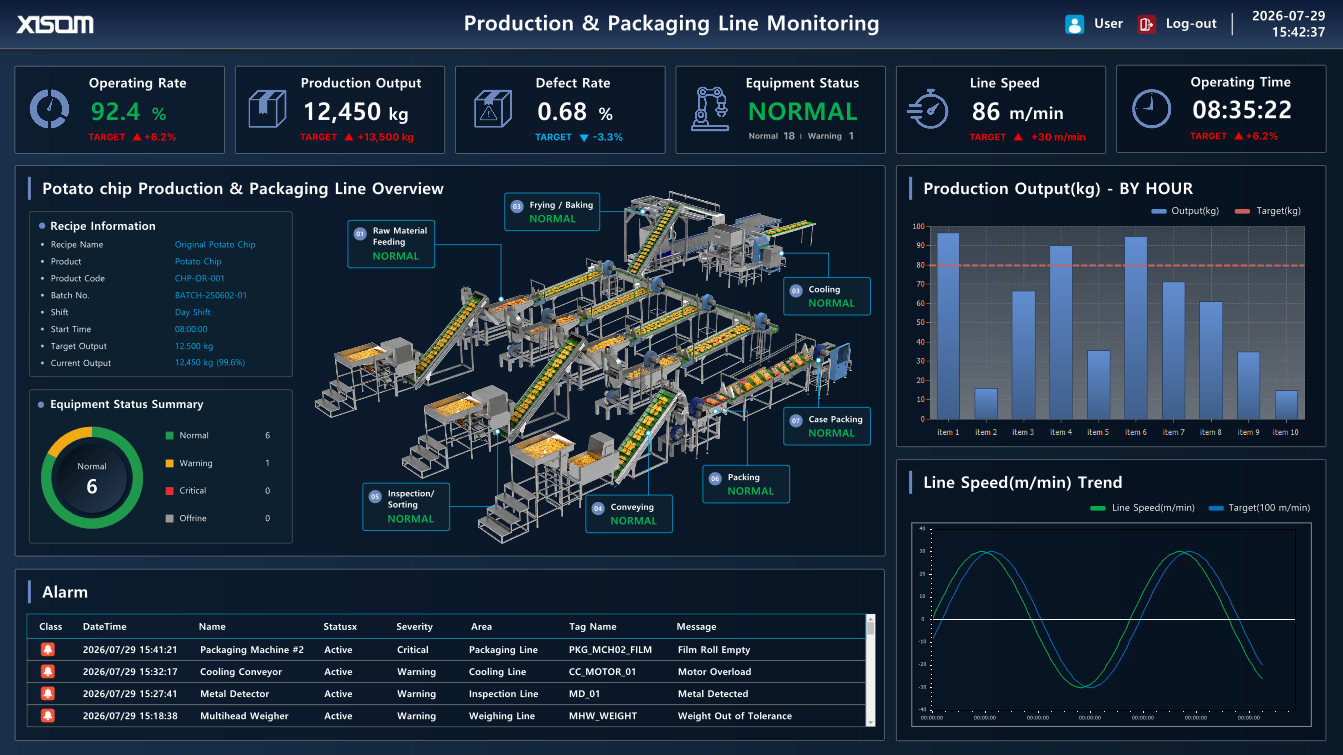Click the alarm bell for Multihead Weigher
The width and height of the screenshot is (1343, 755).
[x=48, y=716]
